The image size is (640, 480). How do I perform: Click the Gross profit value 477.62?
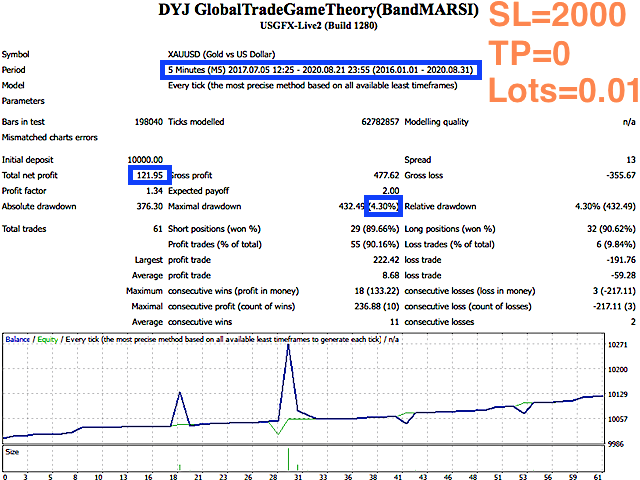pyautogui.click(x=386, y=175)
